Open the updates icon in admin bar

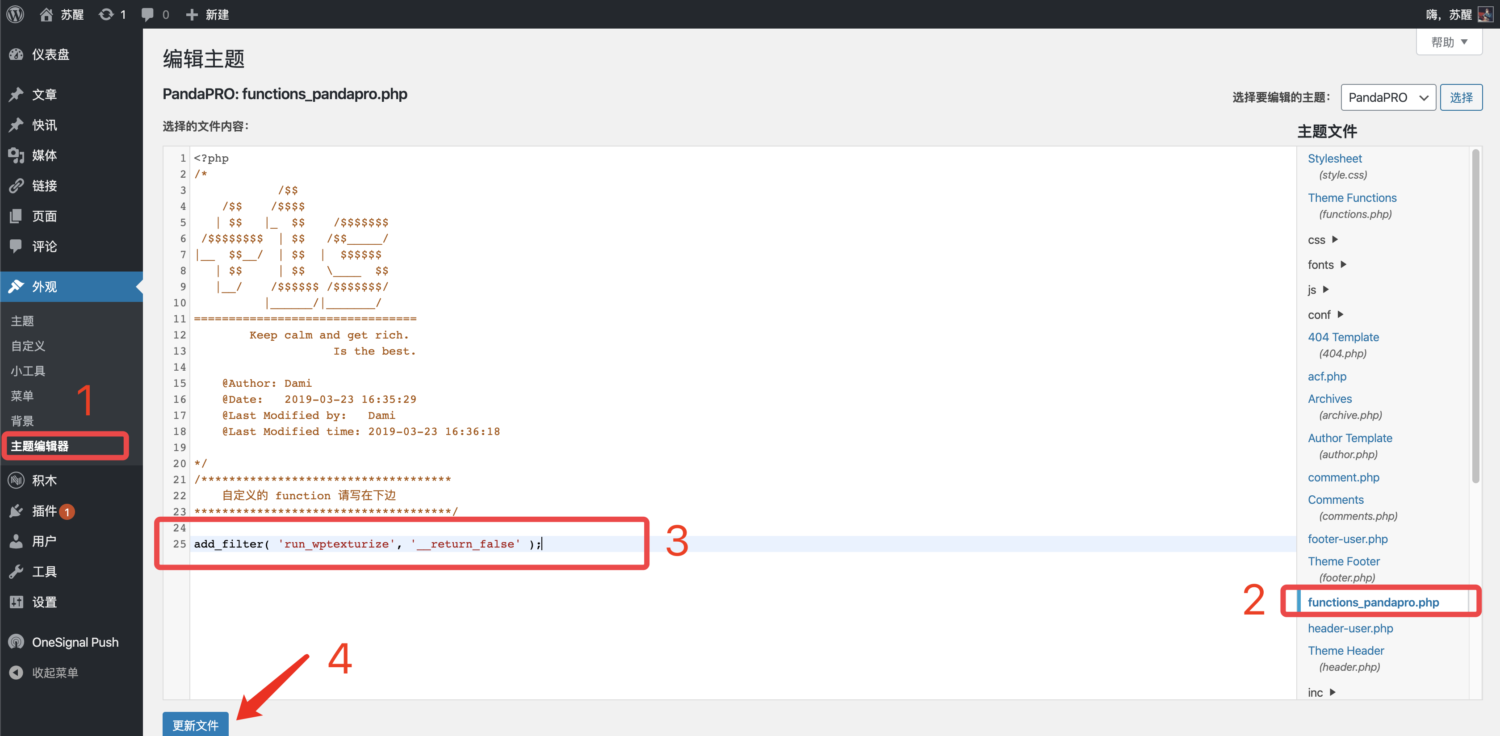pyautogui.click(x=106, y=15)
